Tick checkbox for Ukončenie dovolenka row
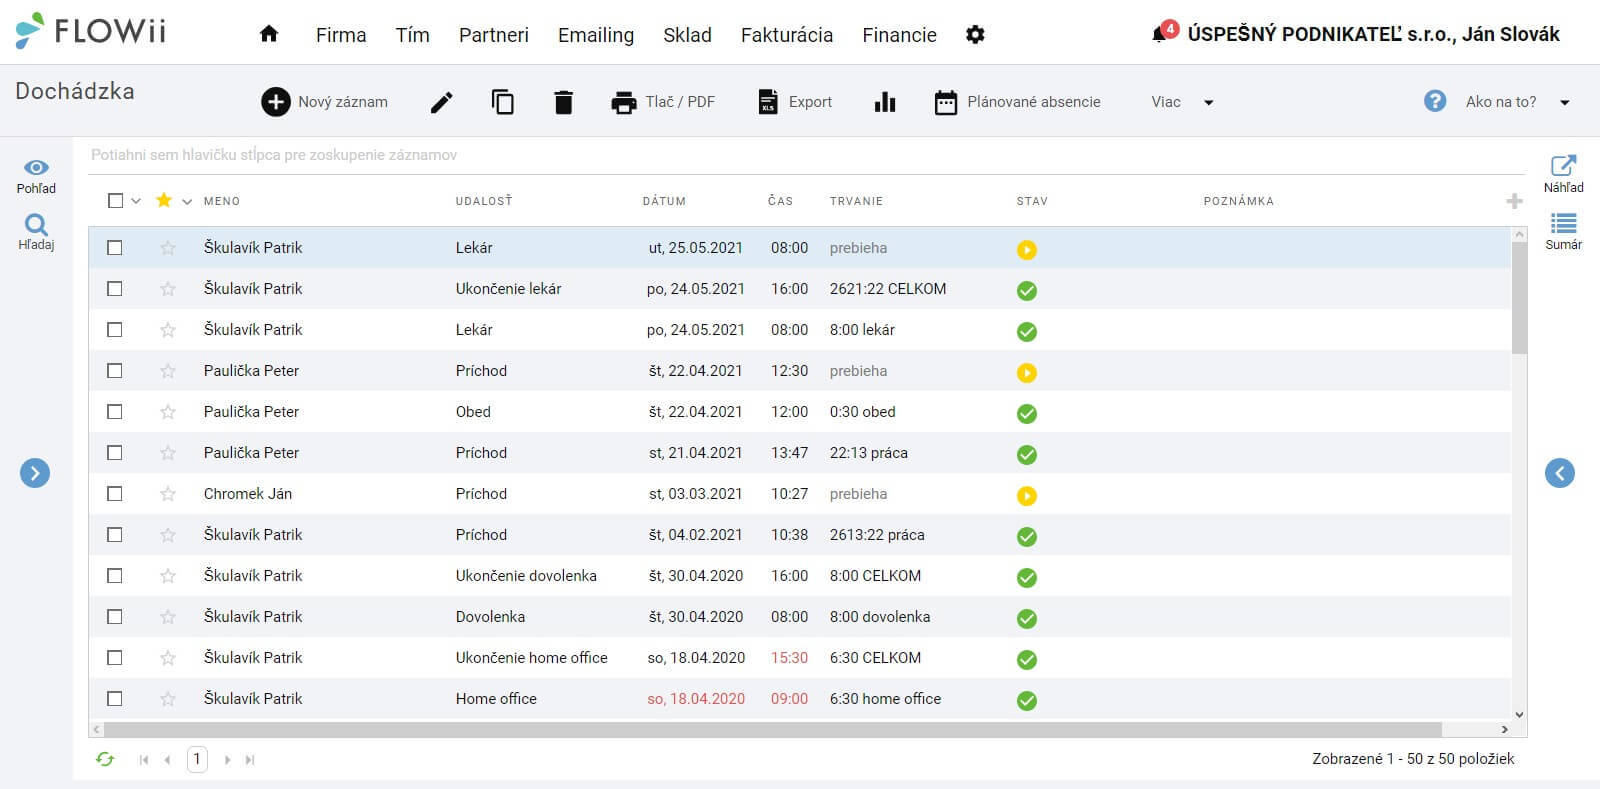The height and width of the screenshot is (789, 1600). point(115,576)
